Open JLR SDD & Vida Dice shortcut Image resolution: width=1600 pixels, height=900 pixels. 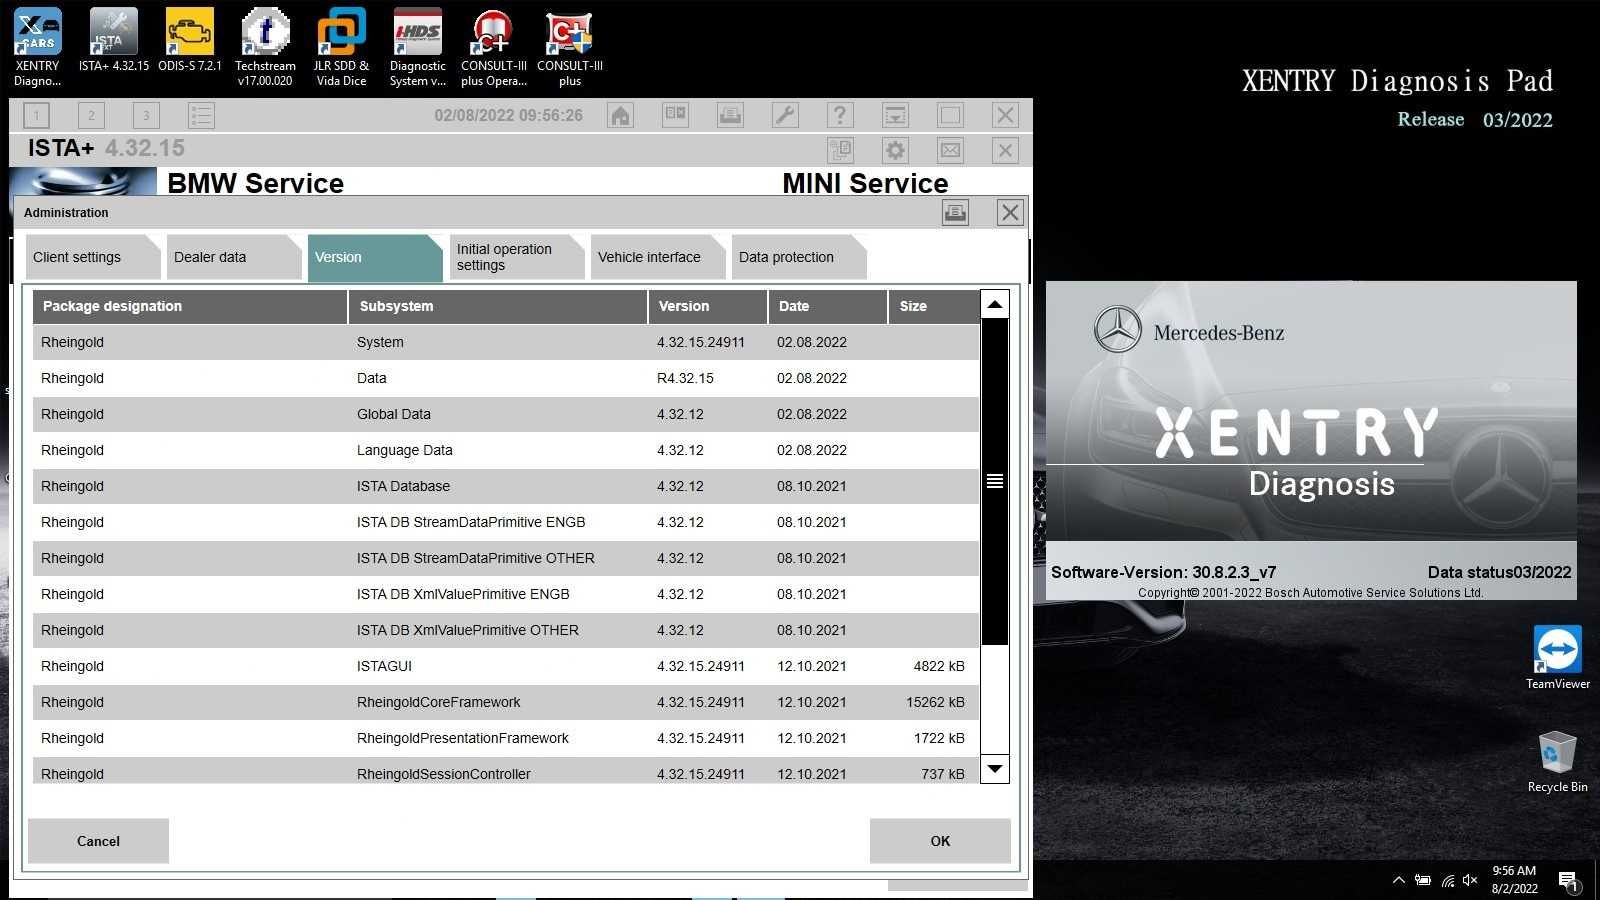tap(341, 48)
